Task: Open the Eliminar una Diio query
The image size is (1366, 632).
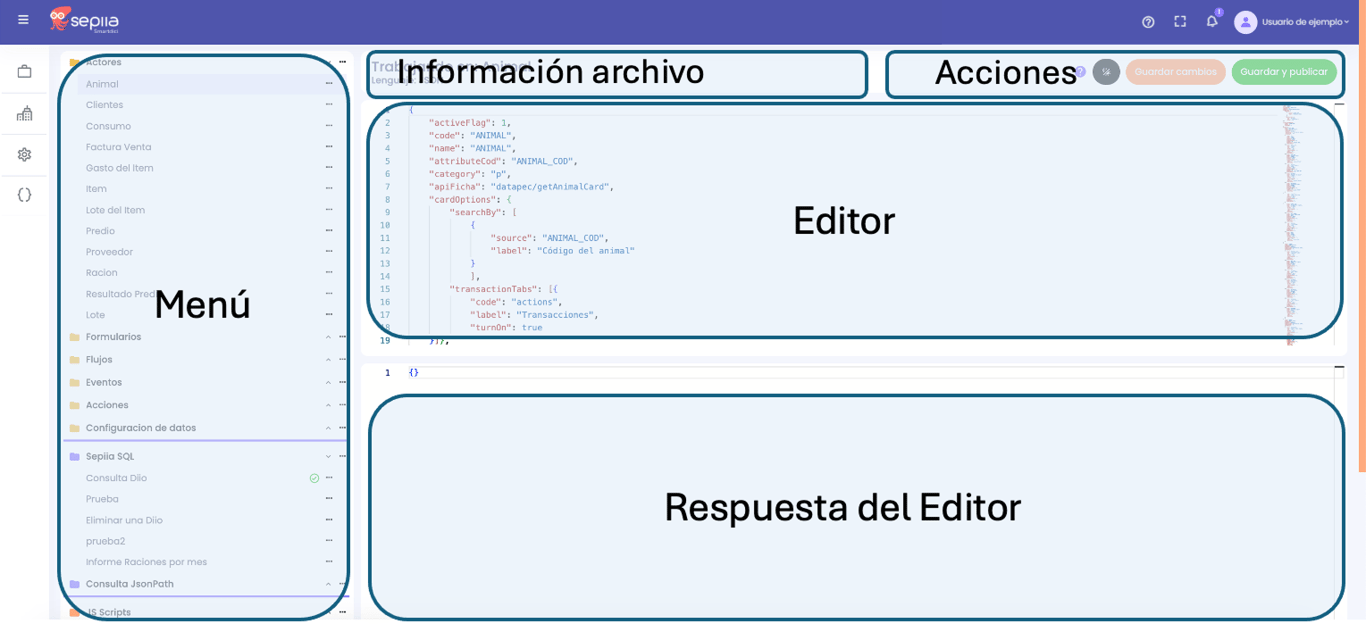Action: point(124,520)
